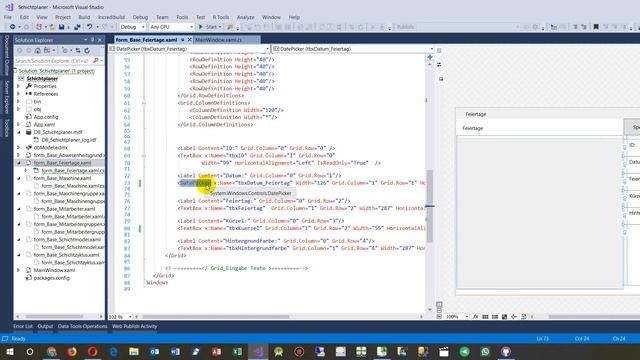Select packages.config in Solution Explorer
This screenshot has width=640, height=360.
pos(51,278)
